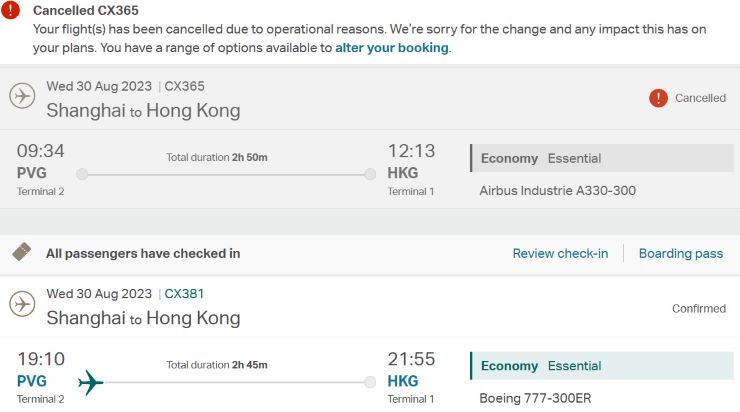Click the Shanghai to Hong Kong heading for CX381

[143, 318]
